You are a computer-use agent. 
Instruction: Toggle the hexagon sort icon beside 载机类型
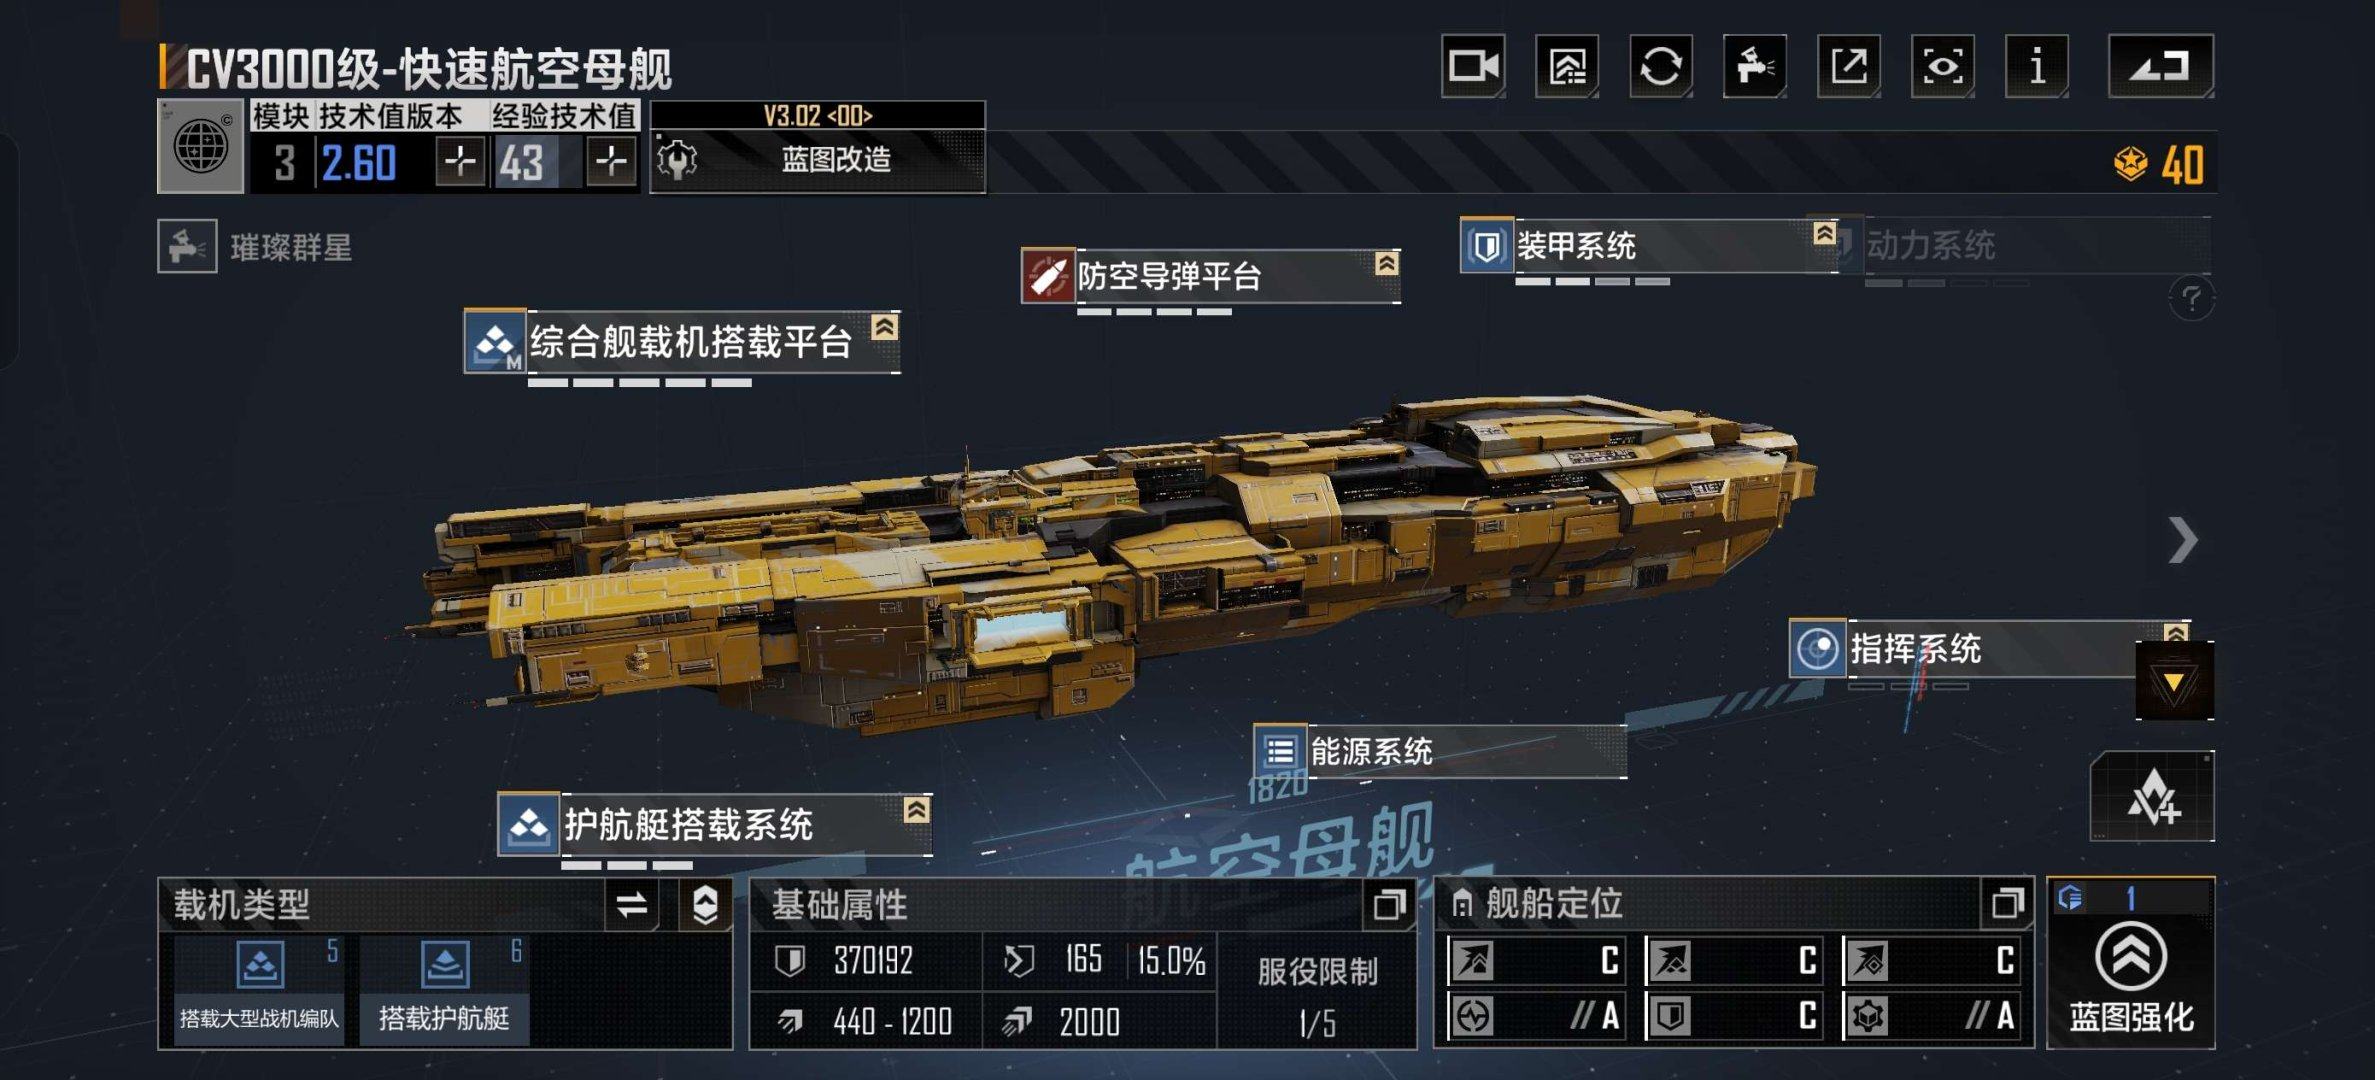point(705,905)
